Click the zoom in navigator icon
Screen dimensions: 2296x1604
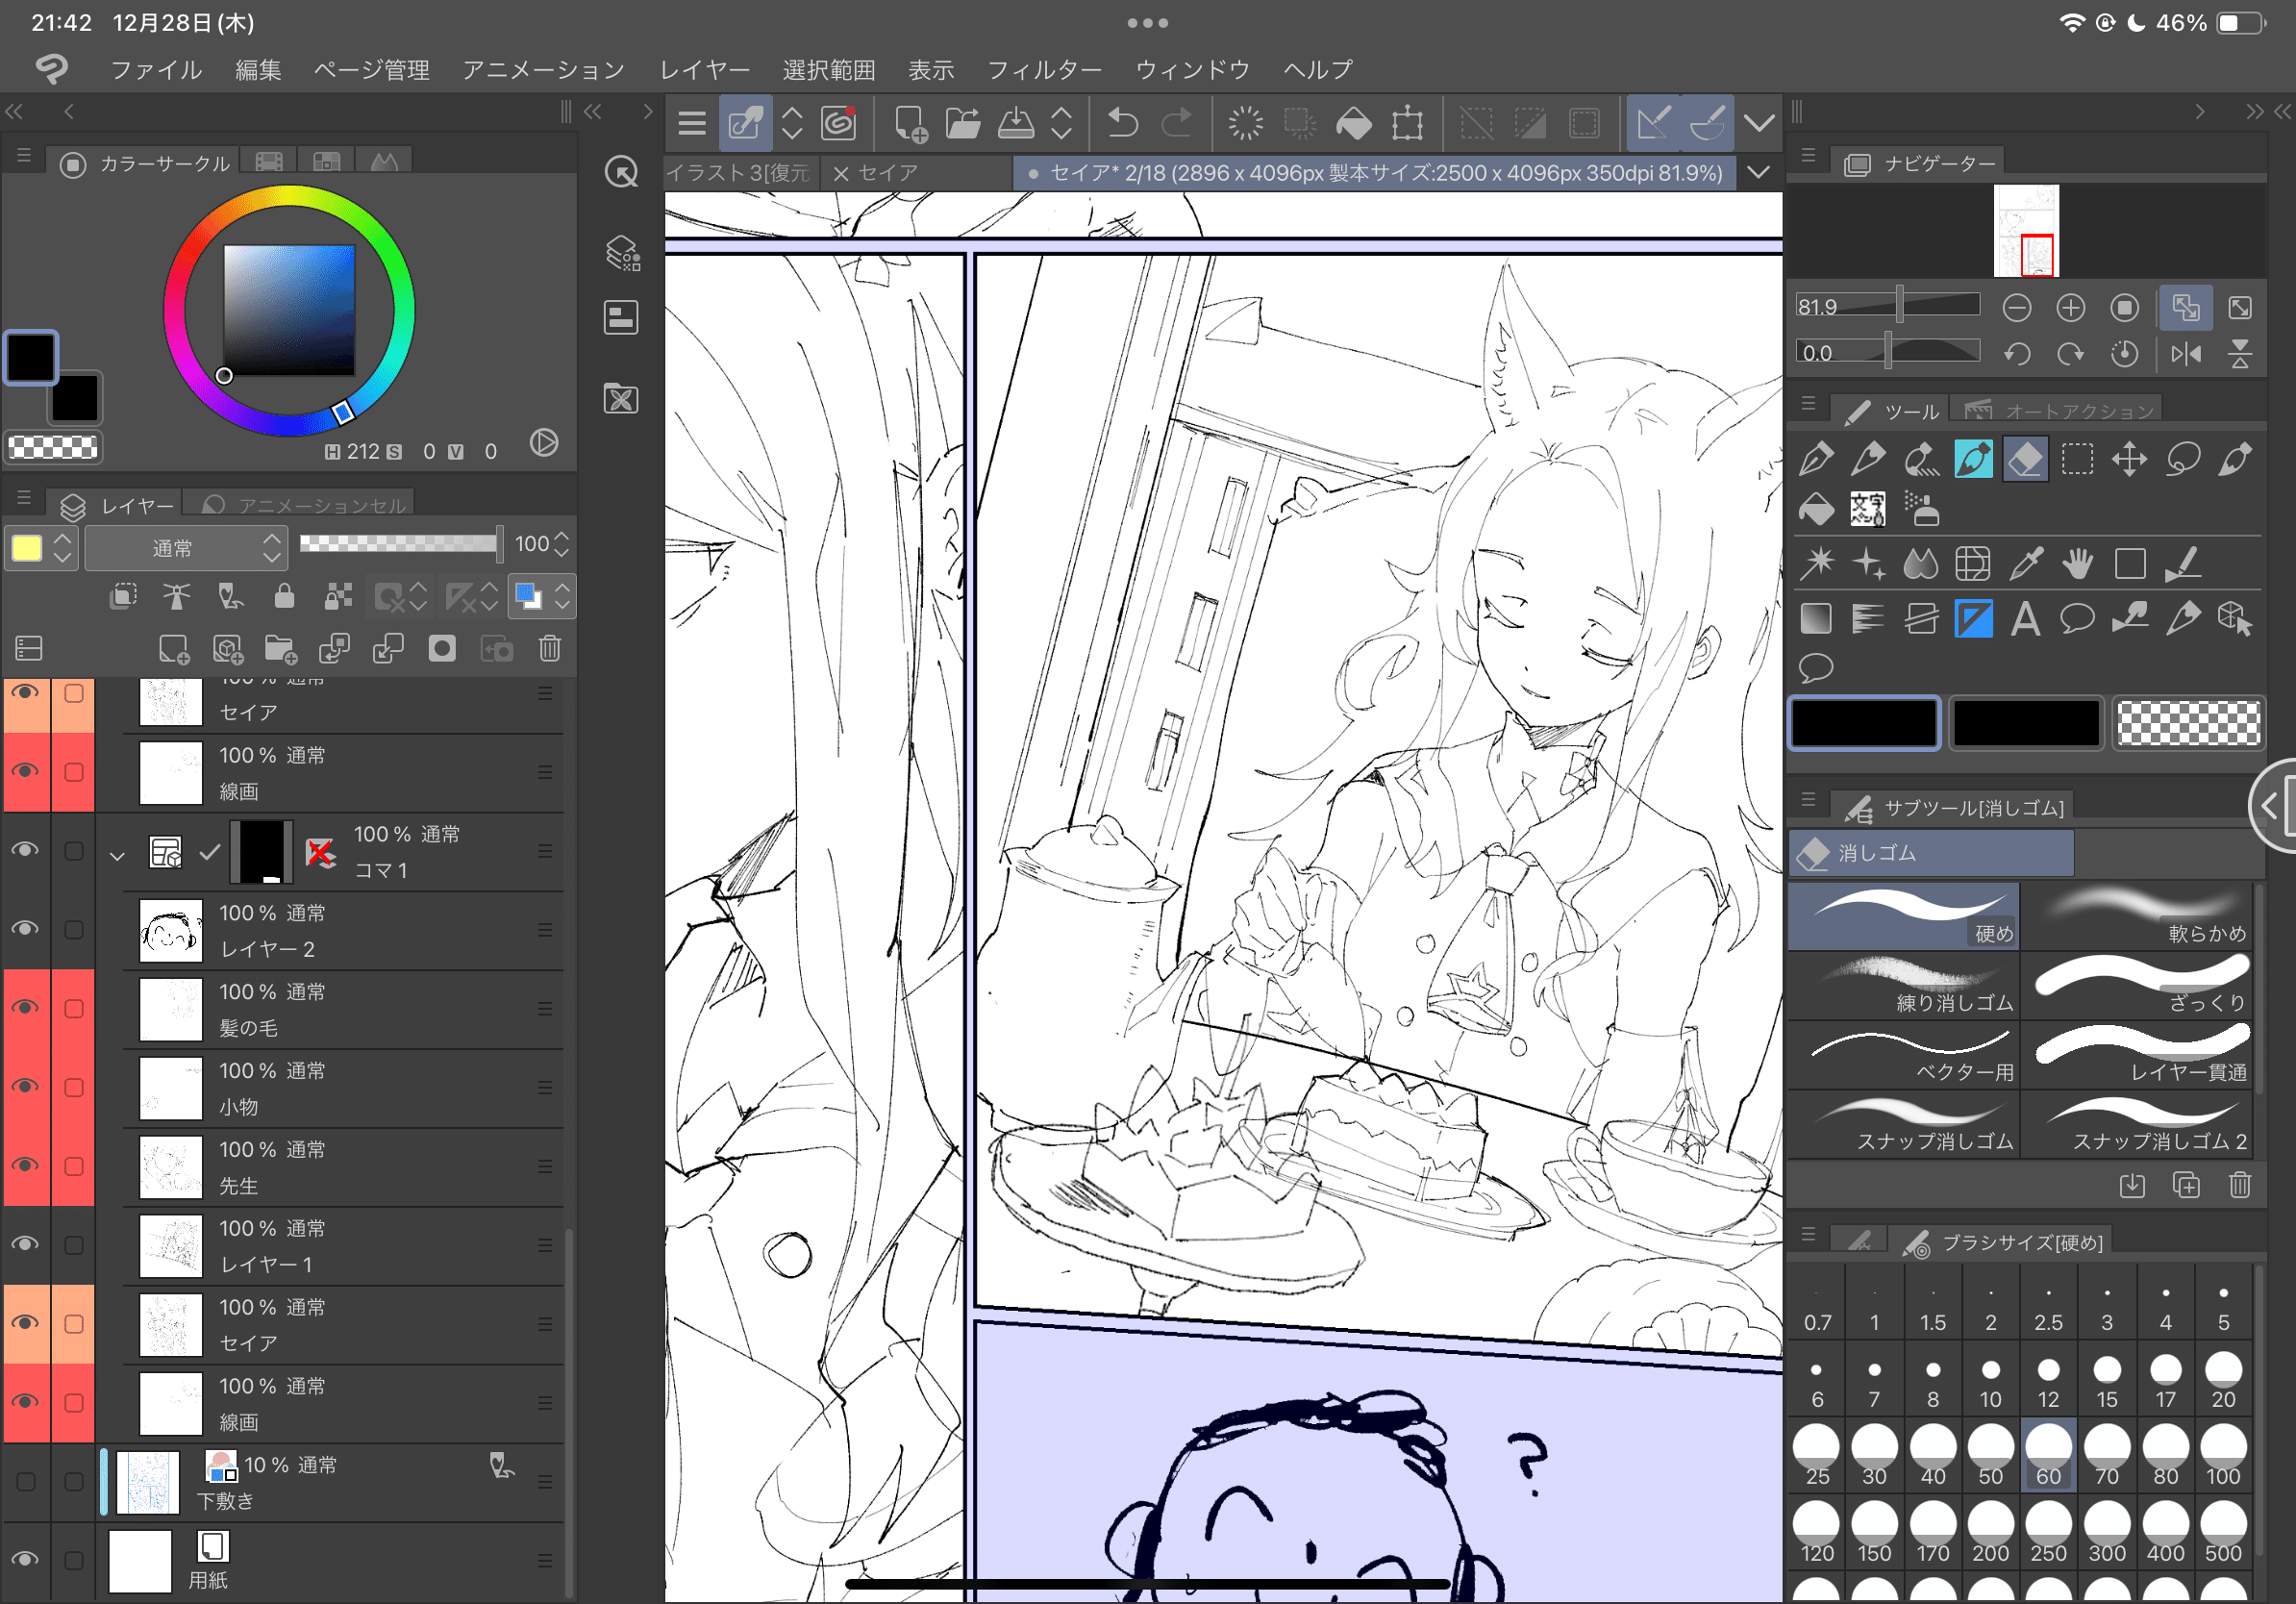2070,307
